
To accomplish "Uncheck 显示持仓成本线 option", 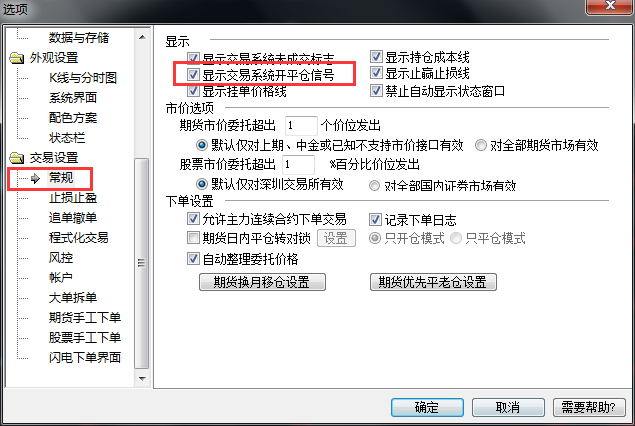I will click(376, 57).
